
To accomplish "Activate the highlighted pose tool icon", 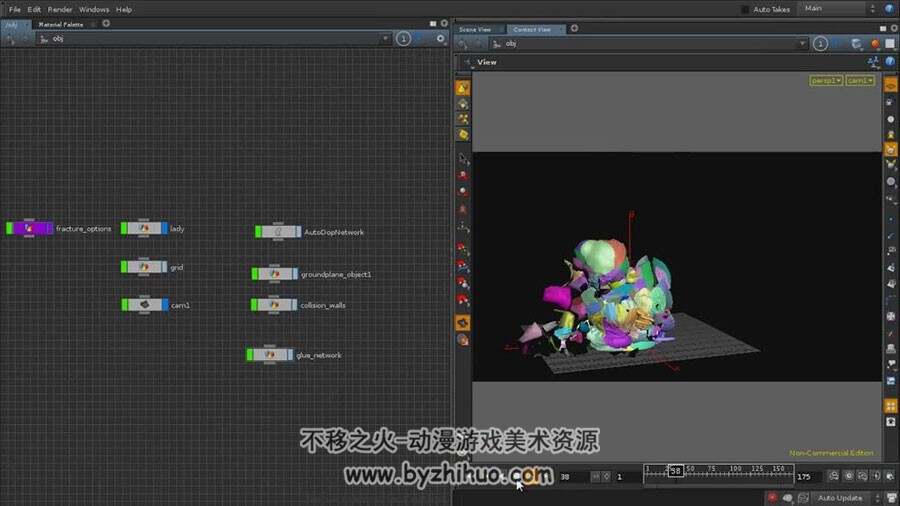I will (463, 323).
